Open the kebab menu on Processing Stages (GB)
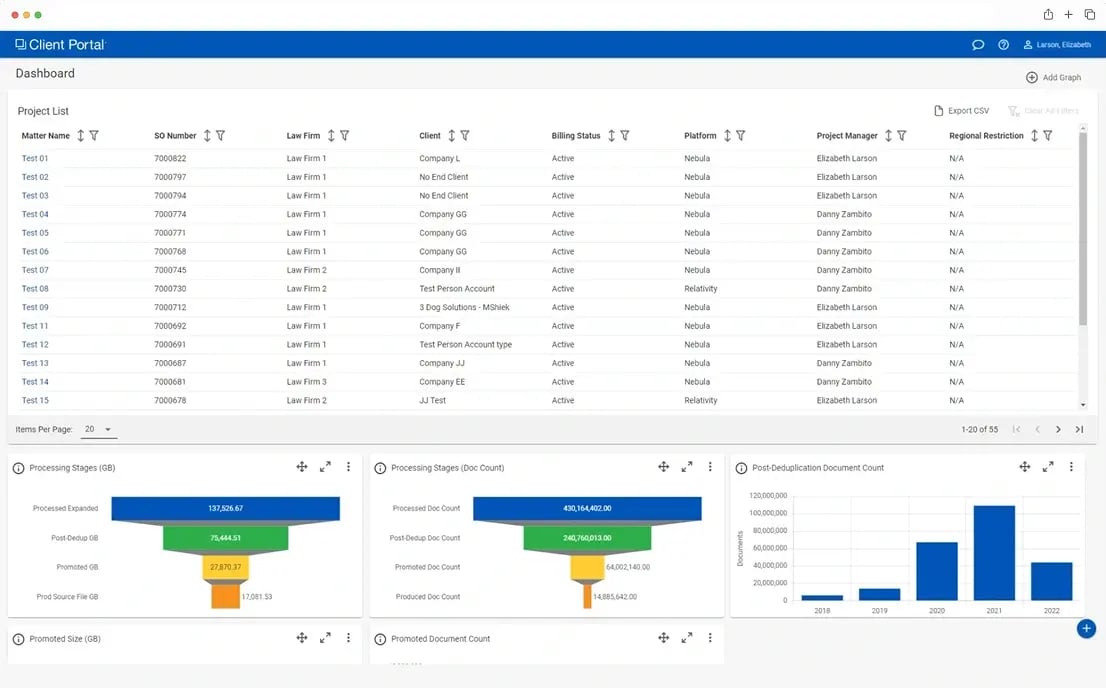The image size is (1106, 688). click(x=348, y=466)
